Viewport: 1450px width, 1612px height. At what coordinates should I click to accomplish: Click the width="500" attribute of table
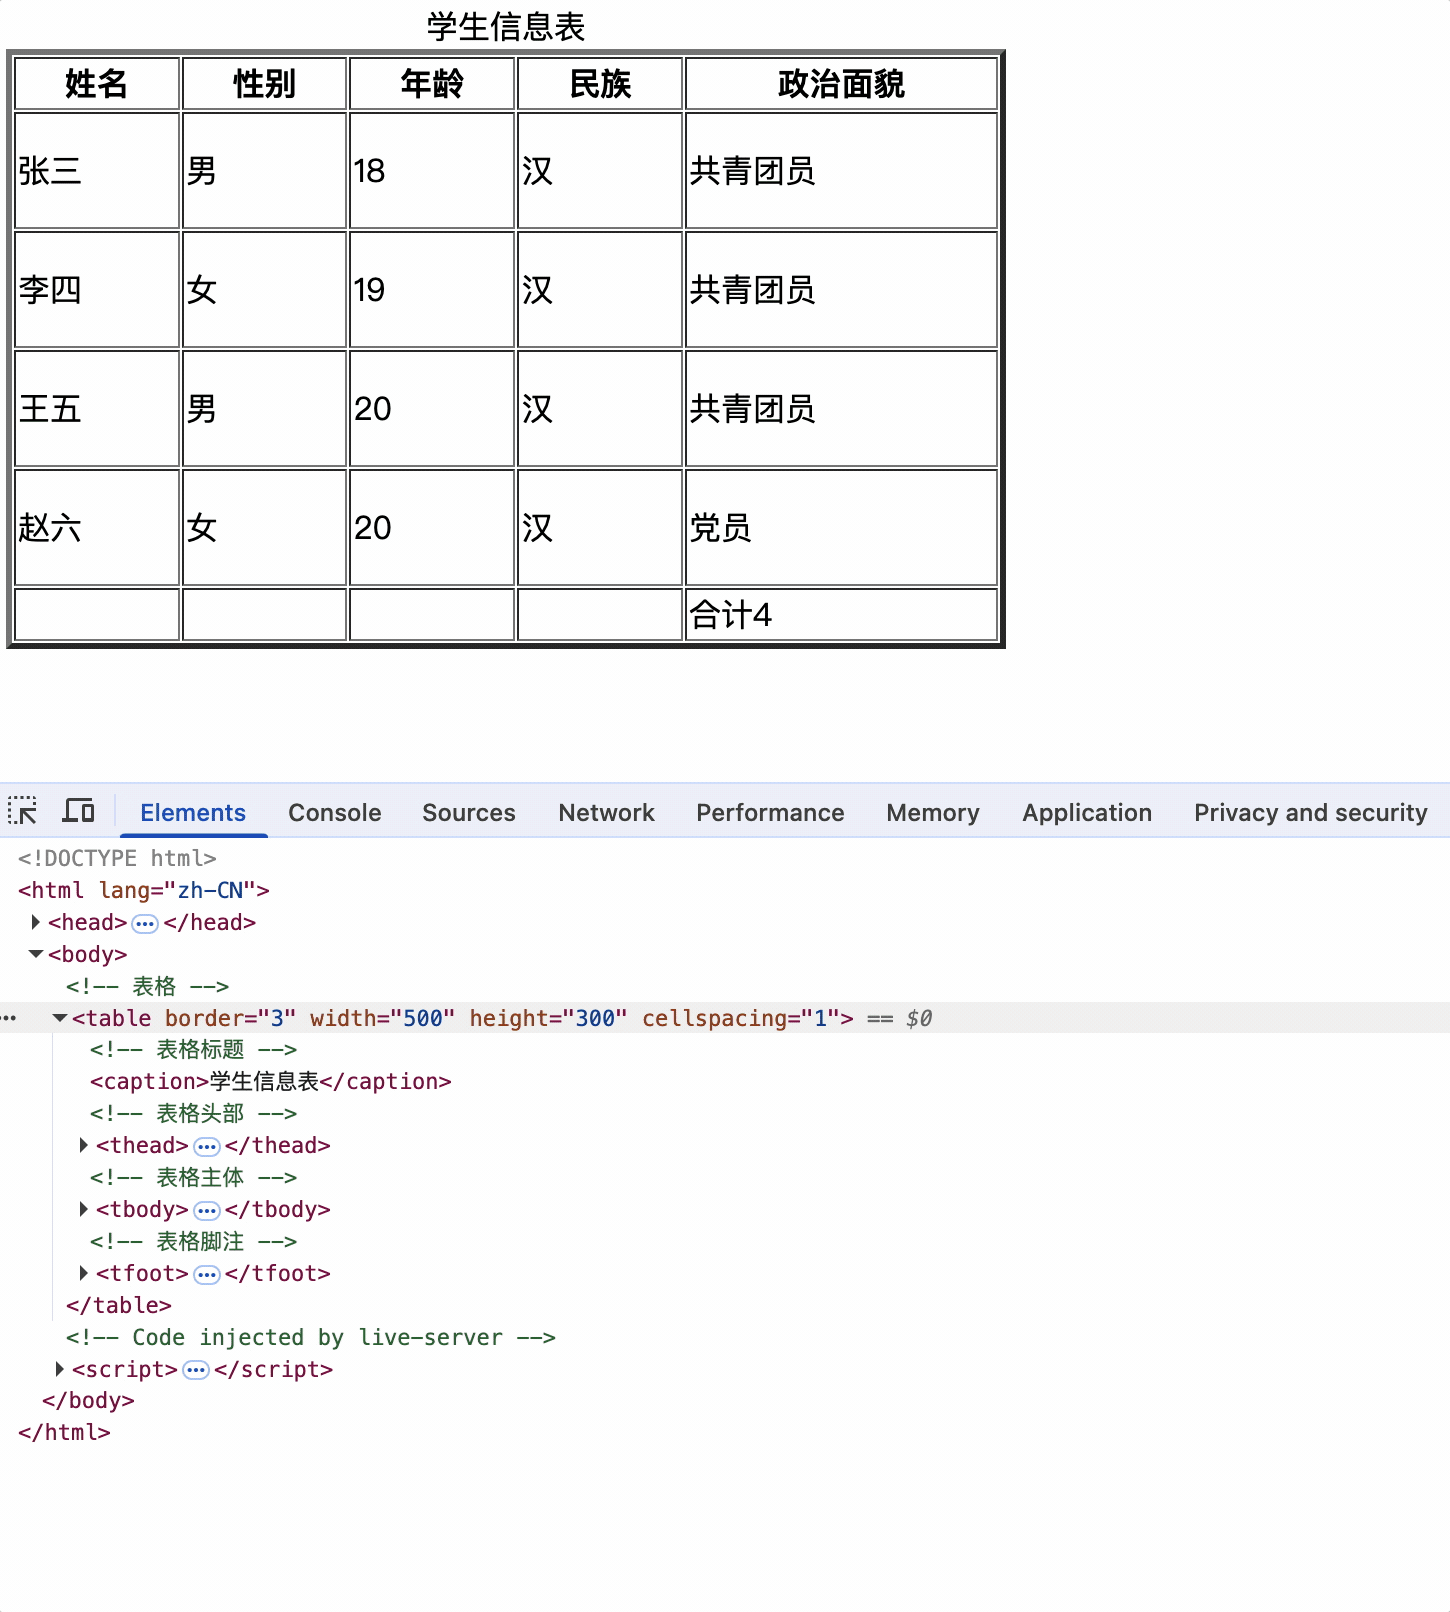coord(383,1018)
